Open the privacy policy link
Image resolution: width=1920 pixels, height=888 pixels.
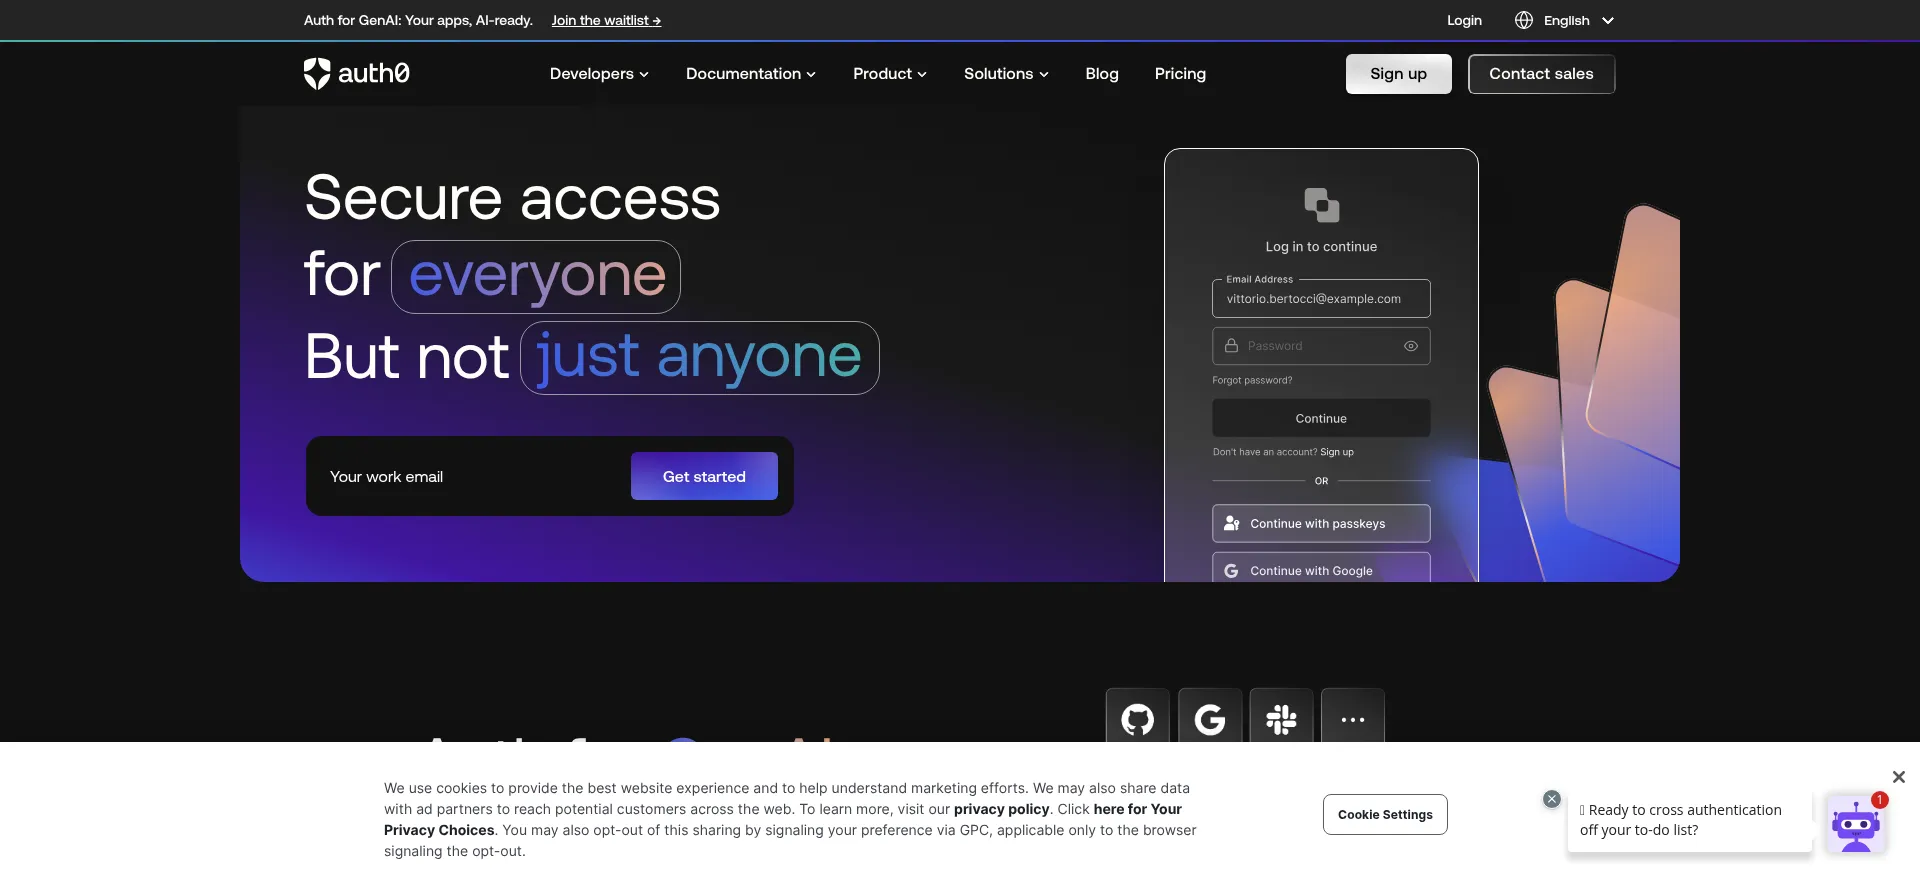pyautogui.click(x=1001, y=809)
